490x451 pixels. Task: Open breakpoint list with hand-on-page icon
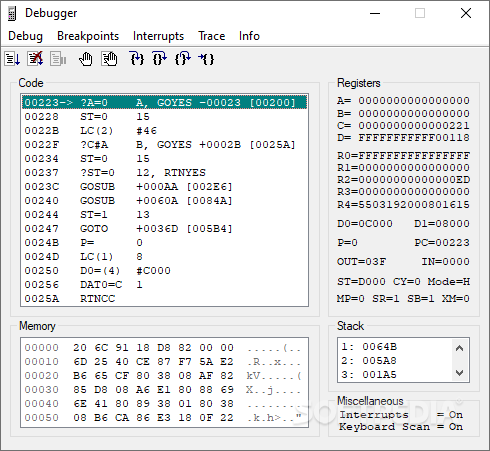click(109, 59)
